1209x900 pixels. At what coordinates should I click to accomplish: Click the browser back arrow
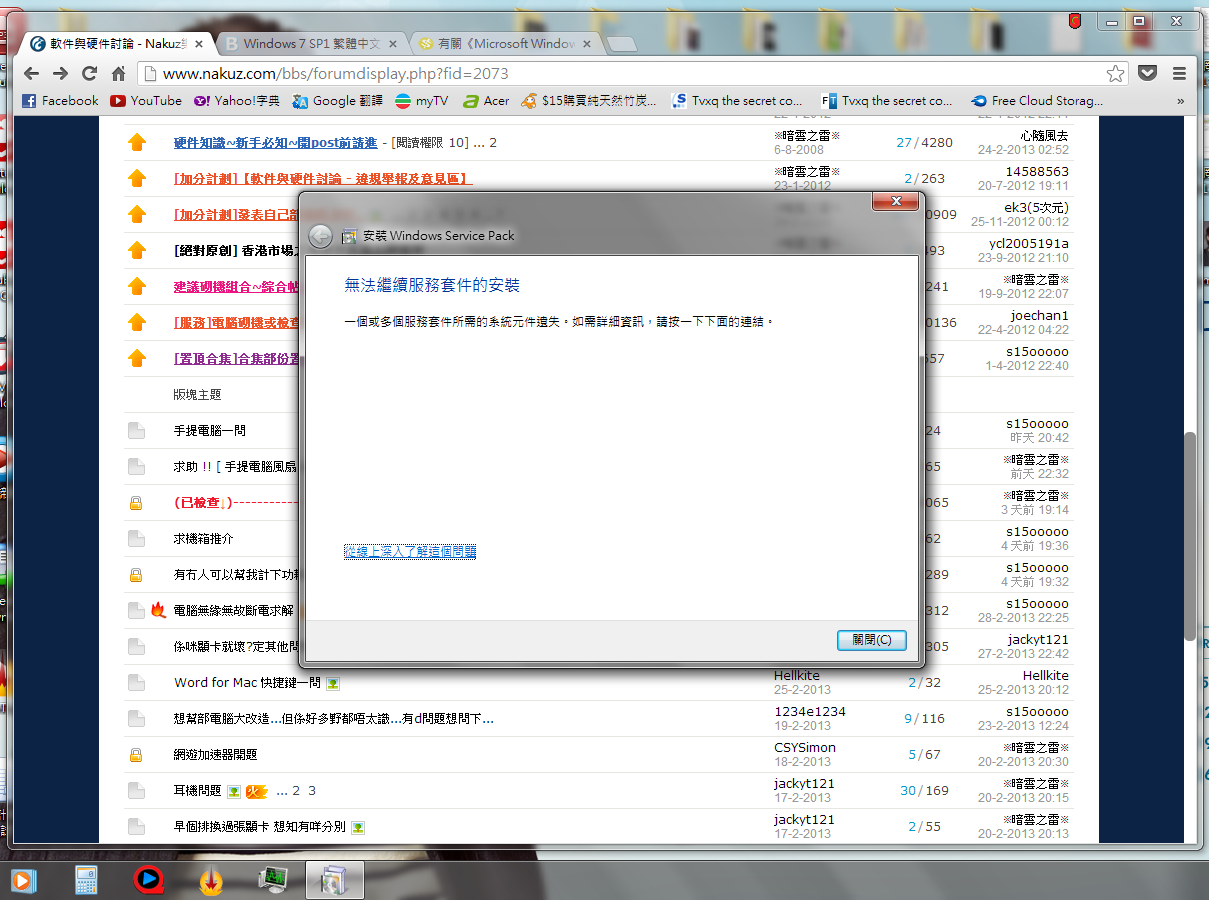point(31,74)
